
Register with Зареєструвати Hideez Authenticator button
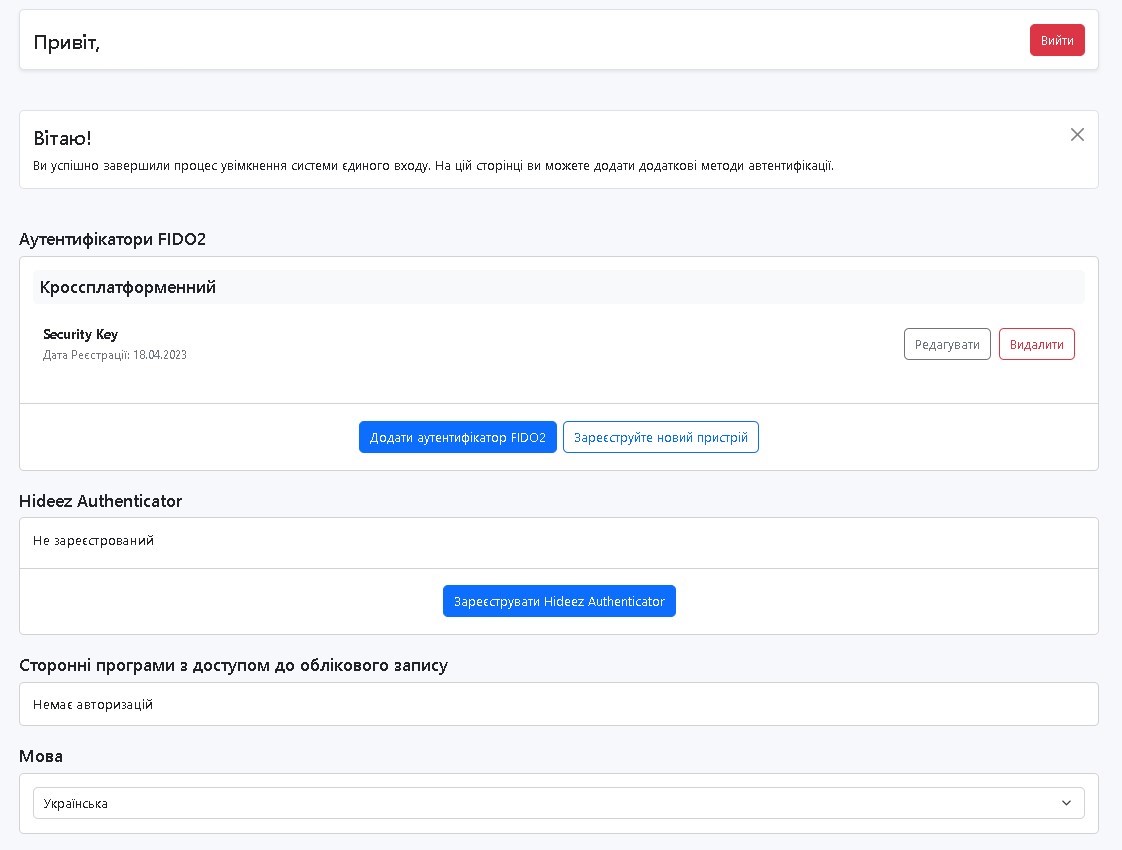coord(559,601)
